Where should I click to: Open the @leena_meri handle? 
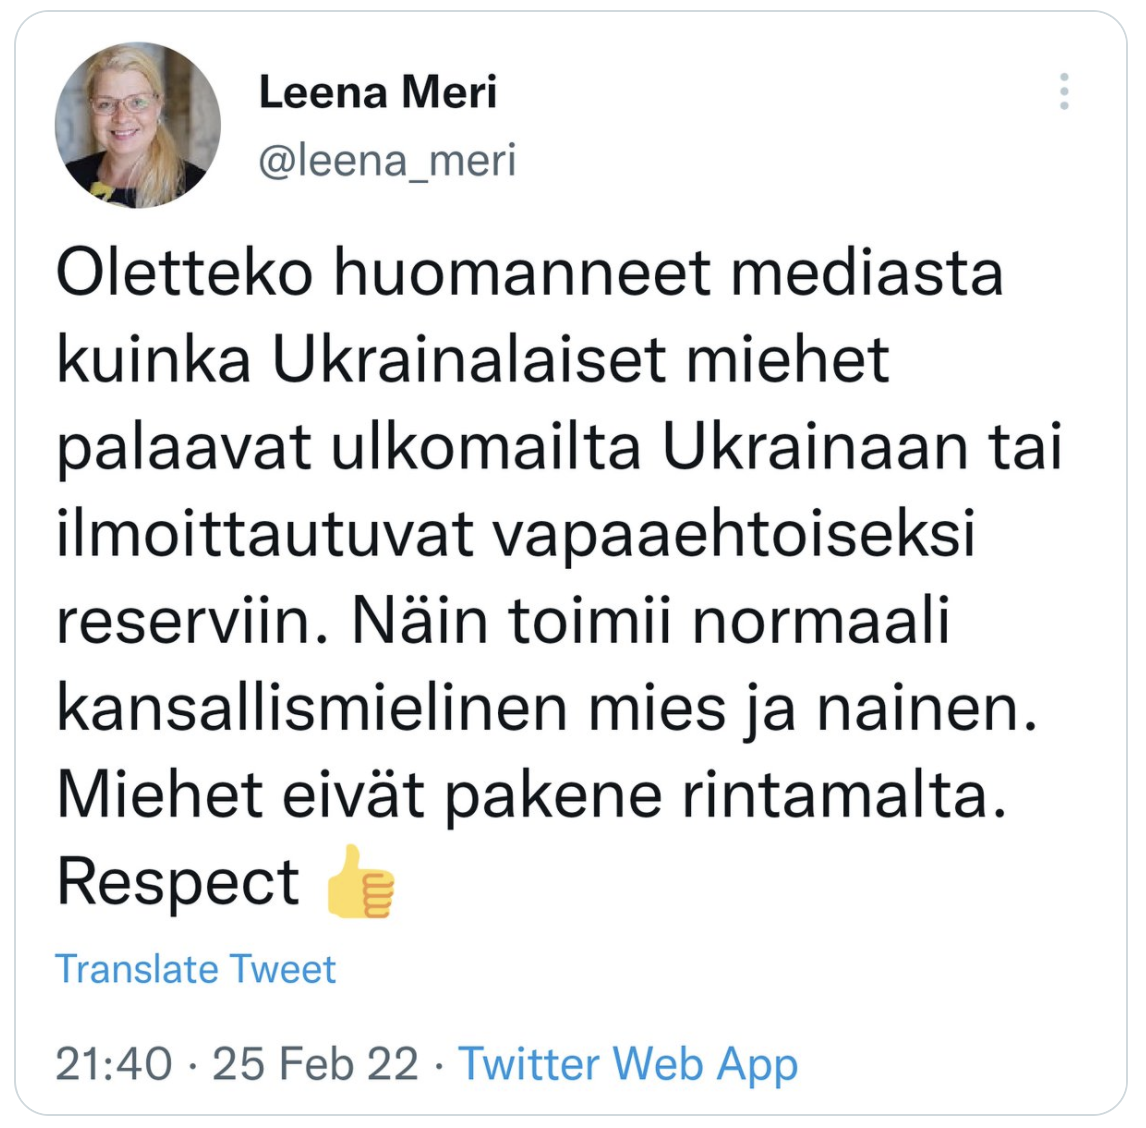387,160
